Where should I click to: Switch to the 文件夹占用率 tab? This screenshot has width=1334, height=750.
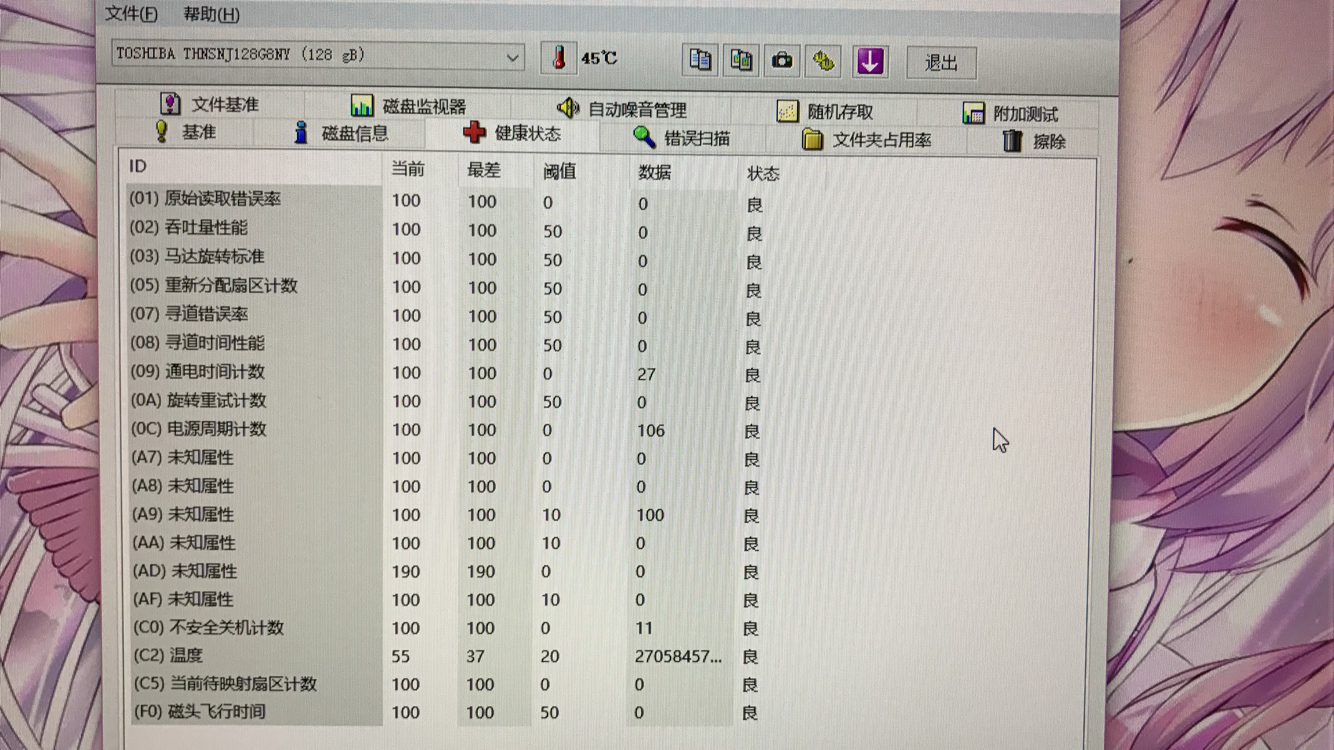coord(867,140)
